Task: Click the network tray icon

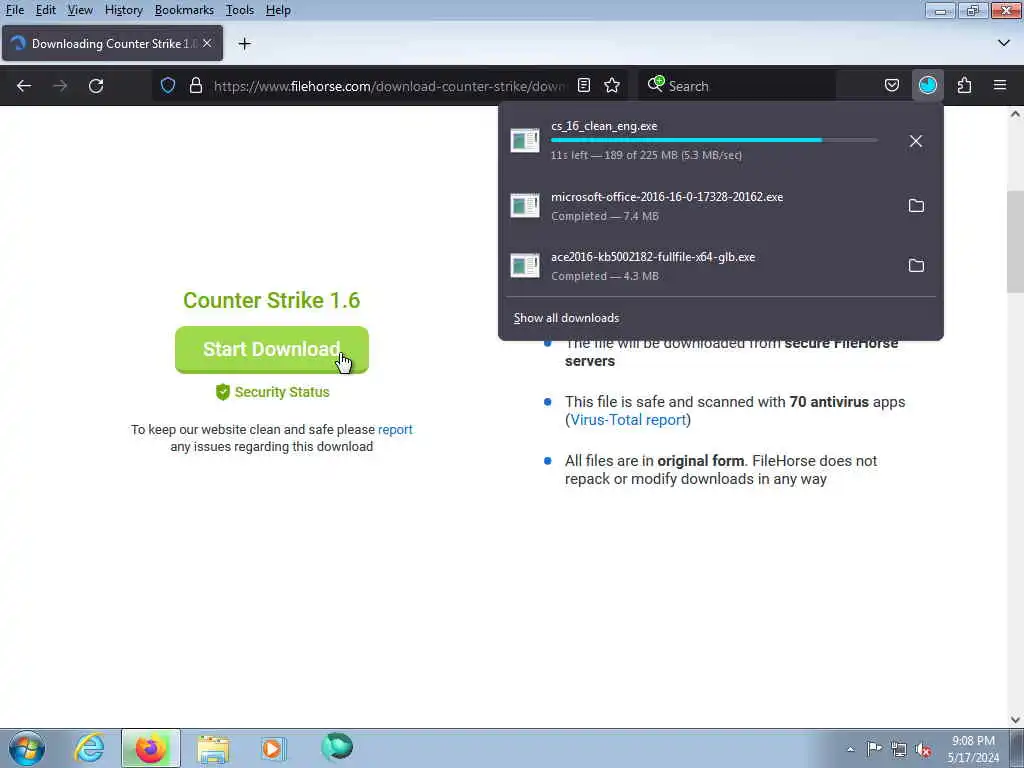Action: pos(899,749)
